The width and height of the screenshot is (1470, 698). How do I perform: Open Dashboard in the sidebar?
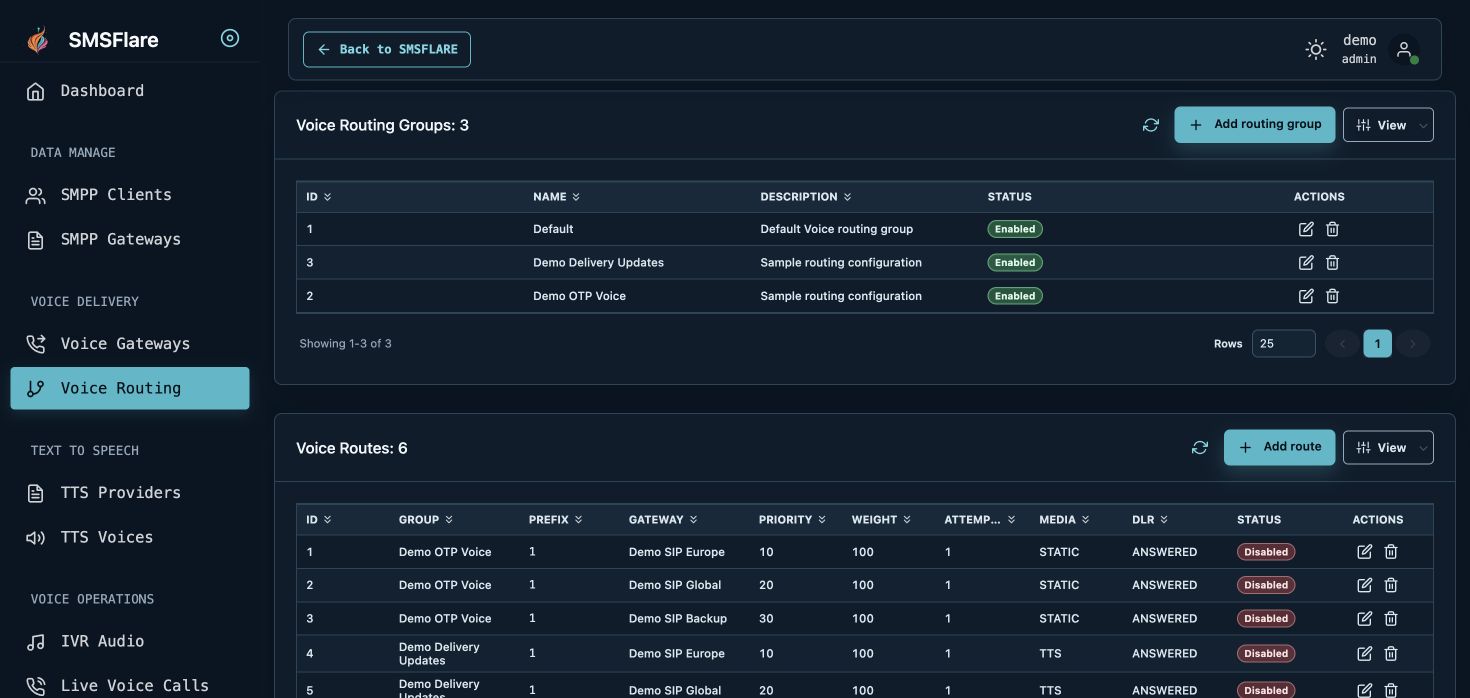[x=130, y=91]
